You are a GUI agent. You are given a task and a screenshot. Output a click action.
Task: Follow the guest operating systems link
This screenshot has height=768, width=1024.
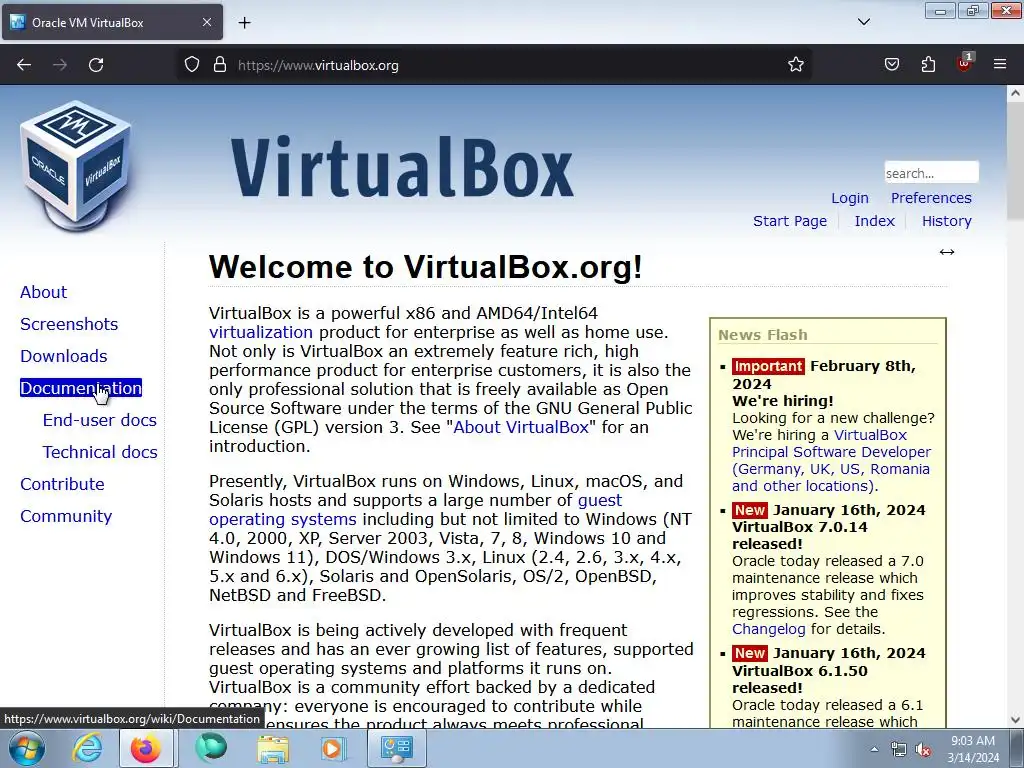pyautogui.click(x=415, y=509)
